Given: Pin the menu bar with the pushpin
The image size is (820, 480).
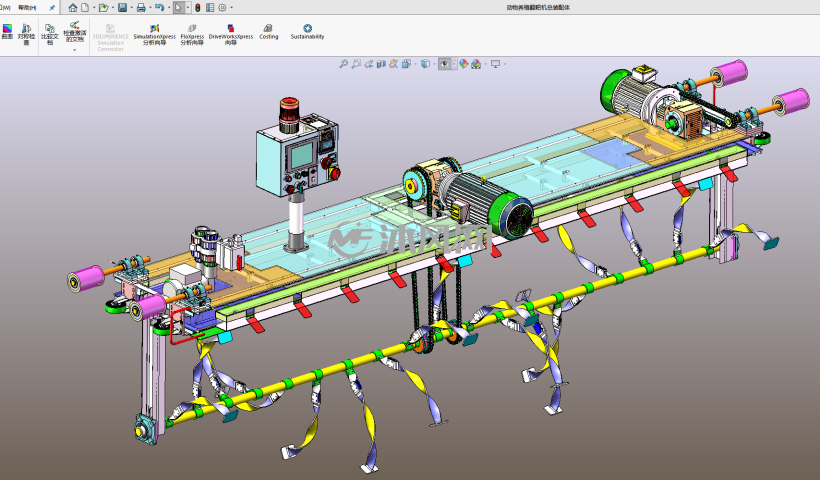Looking at the screenshot, I should pyautogui.click(x=52, y=8).
